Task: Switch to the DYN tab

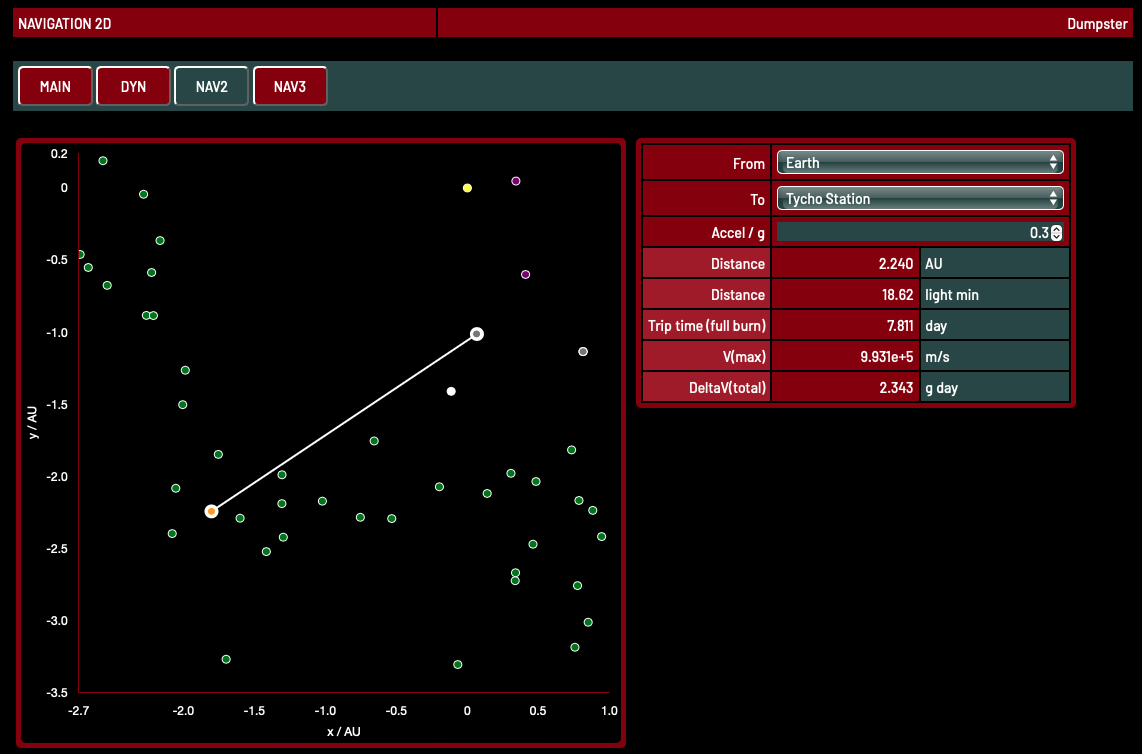Action: point(133,87)
